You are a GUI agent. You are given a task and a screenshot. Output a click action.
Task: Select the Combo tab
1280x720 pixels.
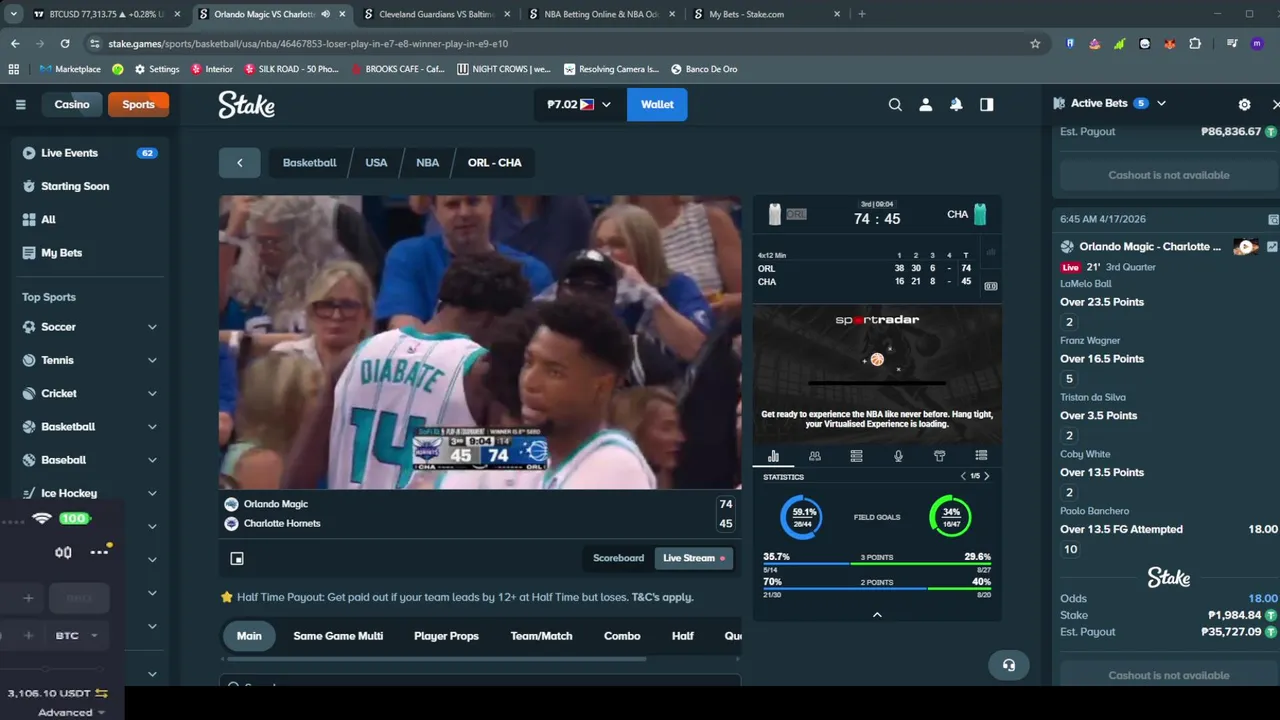pyautogui.click(x=622, y=636)
